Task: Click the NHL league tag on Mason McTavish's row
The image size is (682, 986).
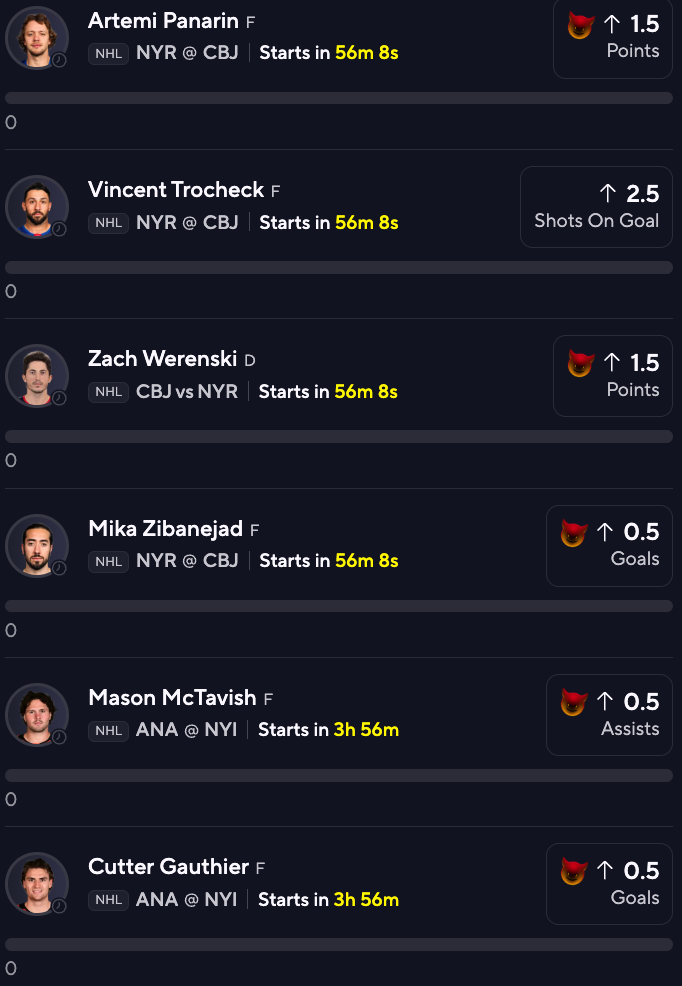Action: click(x=108, y=731)
